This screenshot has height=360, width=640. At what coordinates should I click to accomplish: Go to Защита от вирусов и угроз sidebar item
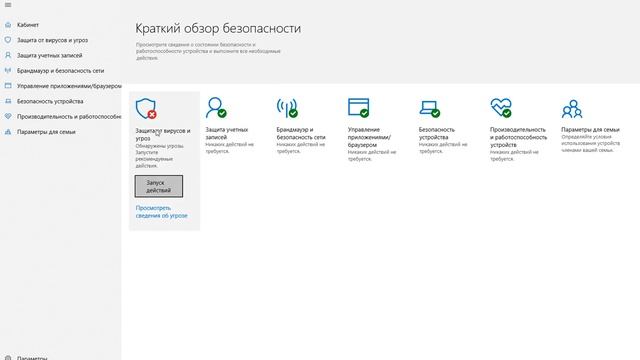[x=52, y=40]
